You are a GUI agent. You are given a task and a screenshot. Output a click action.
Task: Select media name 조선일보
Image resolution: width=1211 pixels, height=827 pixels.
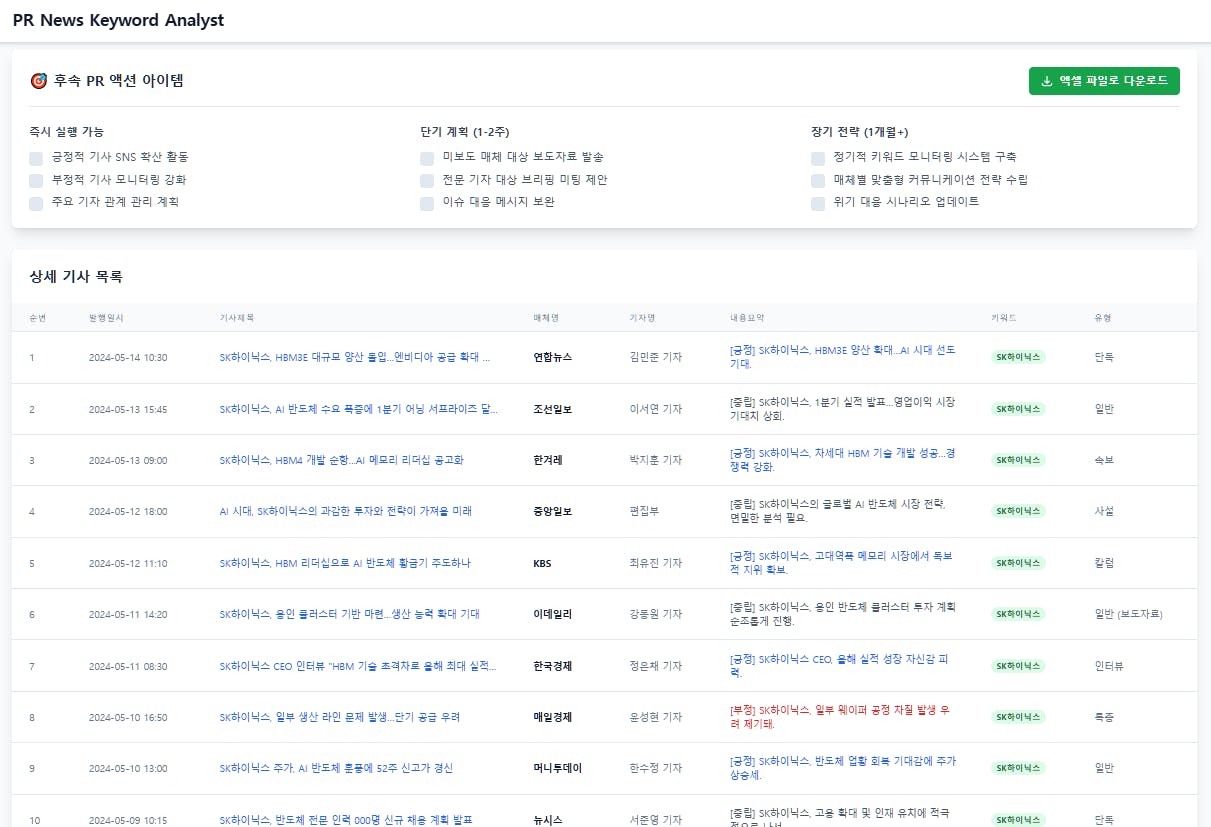click(553, 409)
